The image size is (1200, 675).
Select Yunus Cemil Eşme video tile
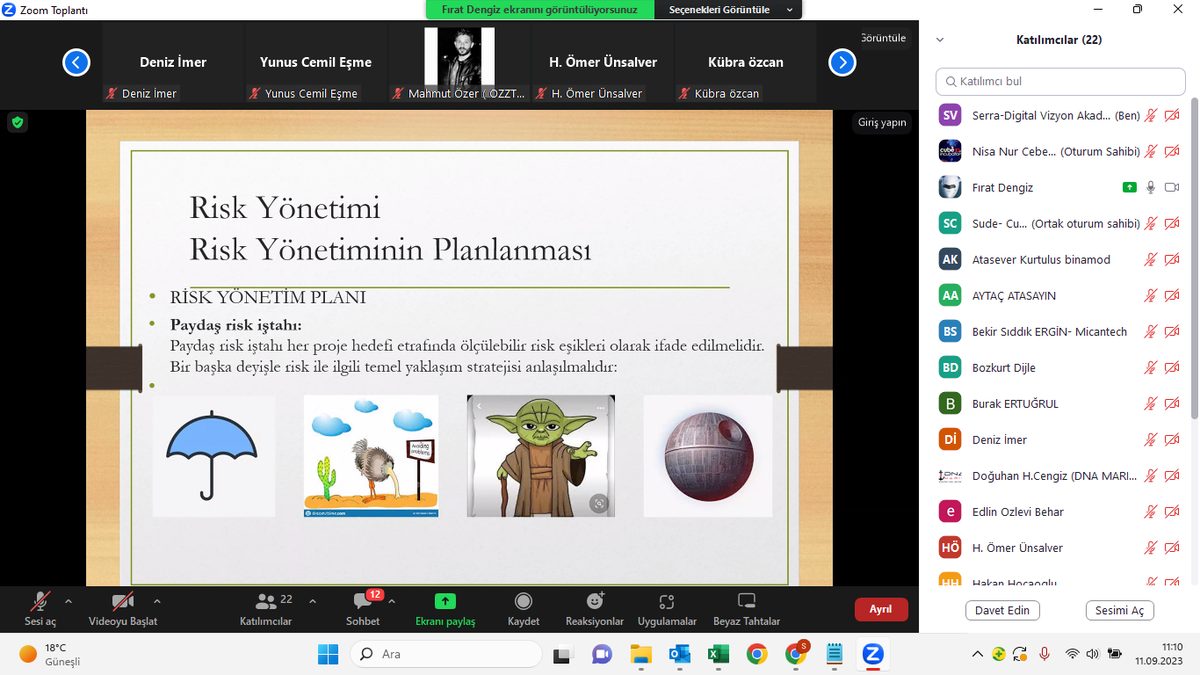(316, 63)
